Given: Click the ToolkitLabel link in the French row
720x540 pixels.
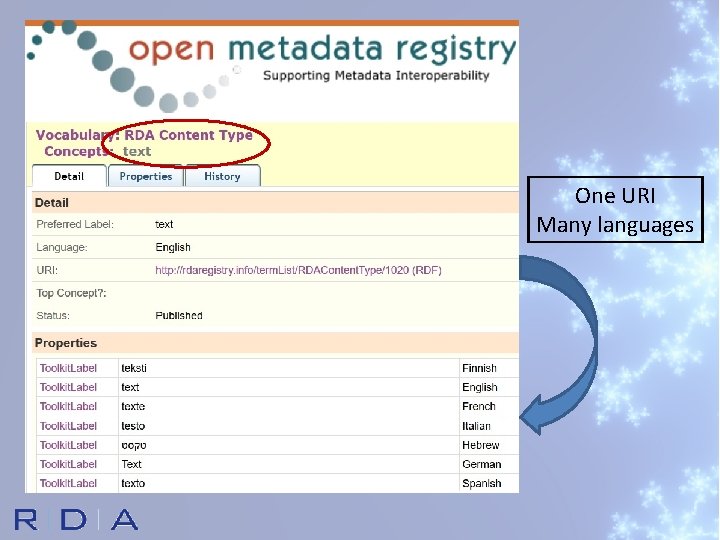Looking at the screenshot, I should 68,407.
